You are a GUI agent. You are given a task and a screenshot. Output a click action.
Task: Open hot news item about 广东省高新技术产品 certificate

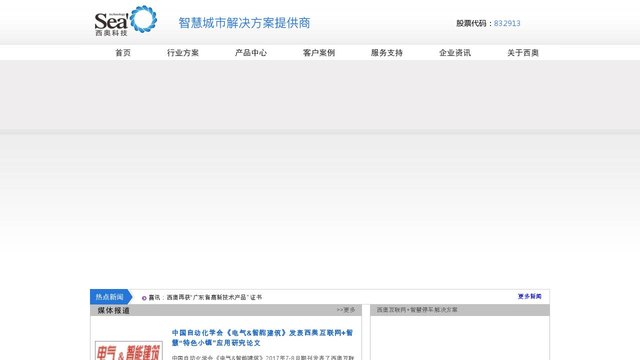point(205,298)
